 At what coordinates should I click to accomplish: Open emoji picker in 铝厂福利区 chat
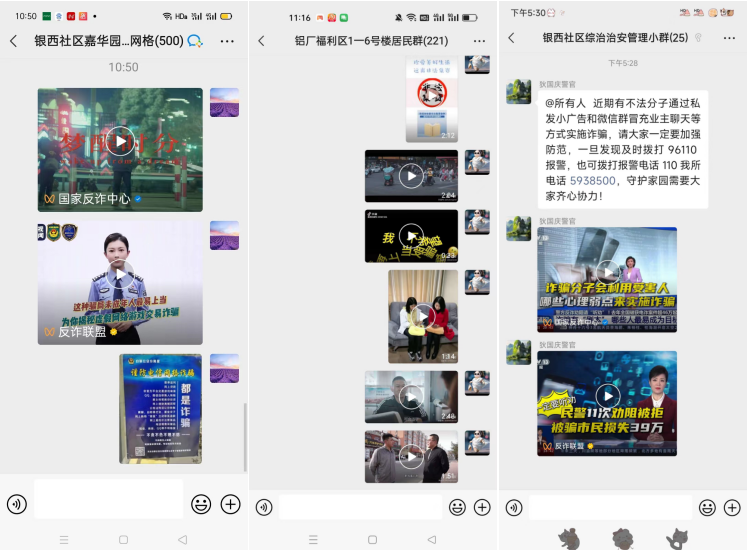point(457,508)
